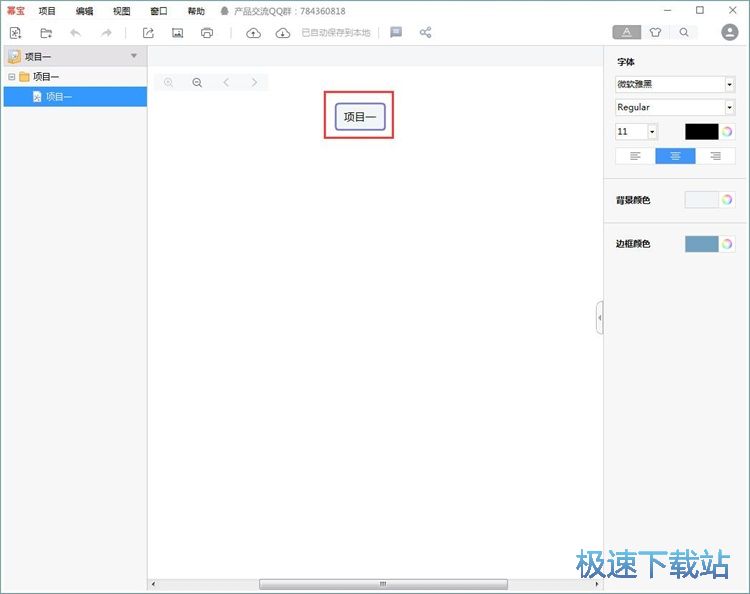Export the mind map as image
This screenshot has width=750, height=594.
click(177, 33)
